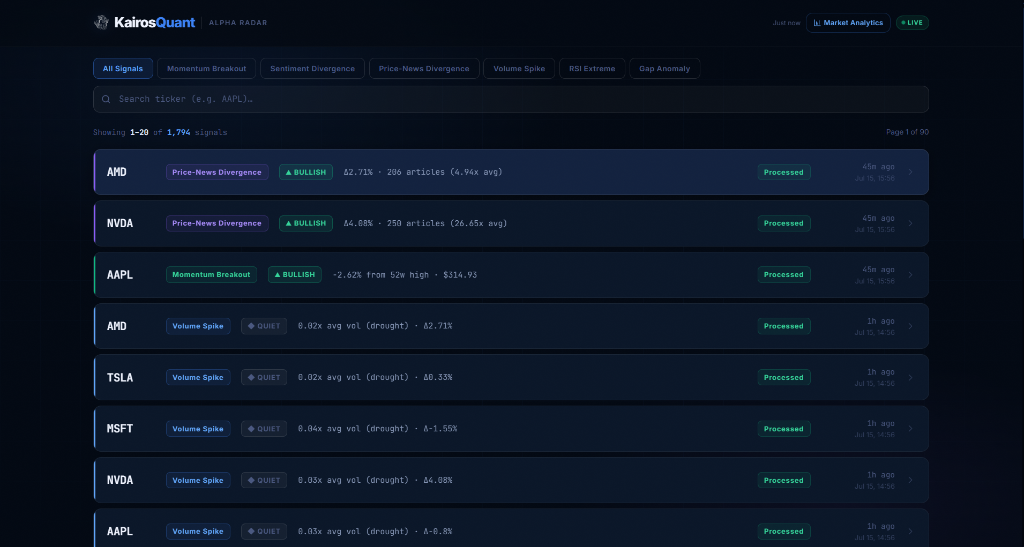
Task: Expand NVDA Price-News Divergence row chevron
Action: coord(910,223)
